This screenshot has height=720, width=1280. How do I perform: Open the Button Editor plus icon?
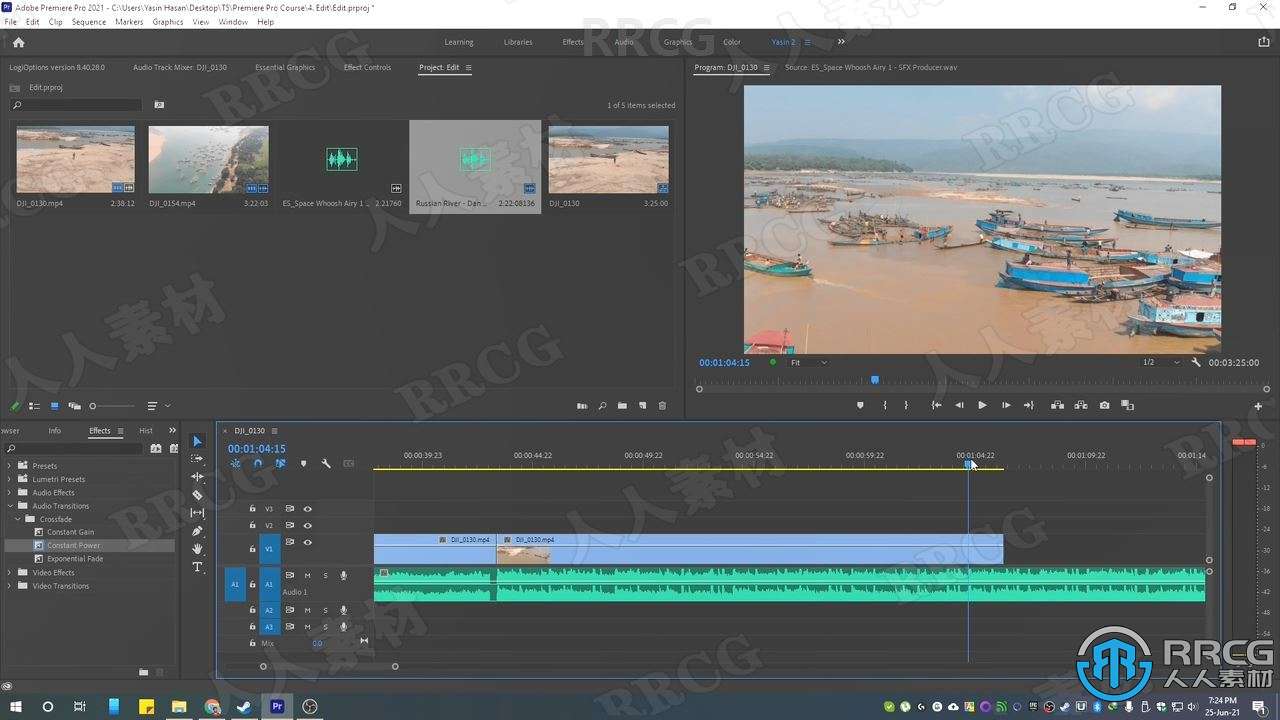pyautogui.click(x=1258, y=406)
